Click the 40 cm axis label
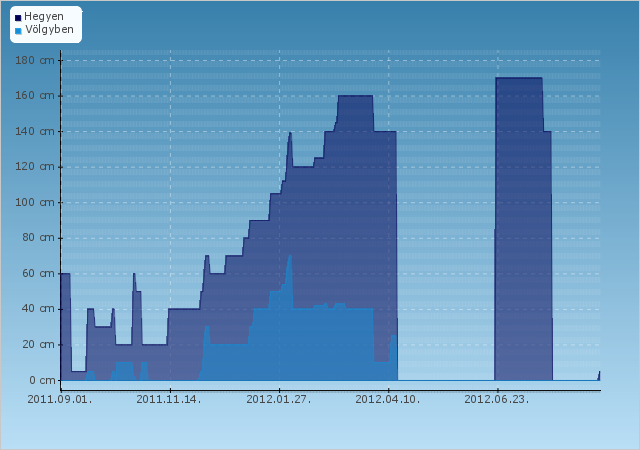 point(38,309)
